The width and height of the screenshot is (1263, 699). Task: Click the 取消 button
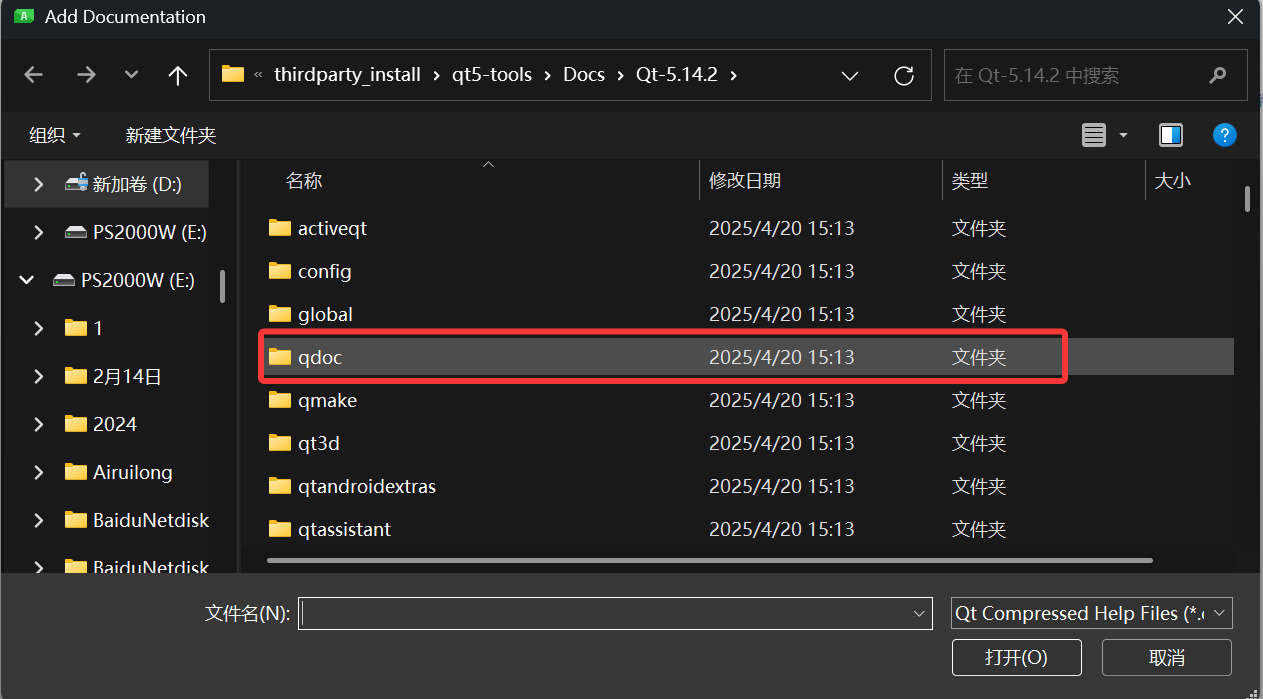tap(1167, 657)
